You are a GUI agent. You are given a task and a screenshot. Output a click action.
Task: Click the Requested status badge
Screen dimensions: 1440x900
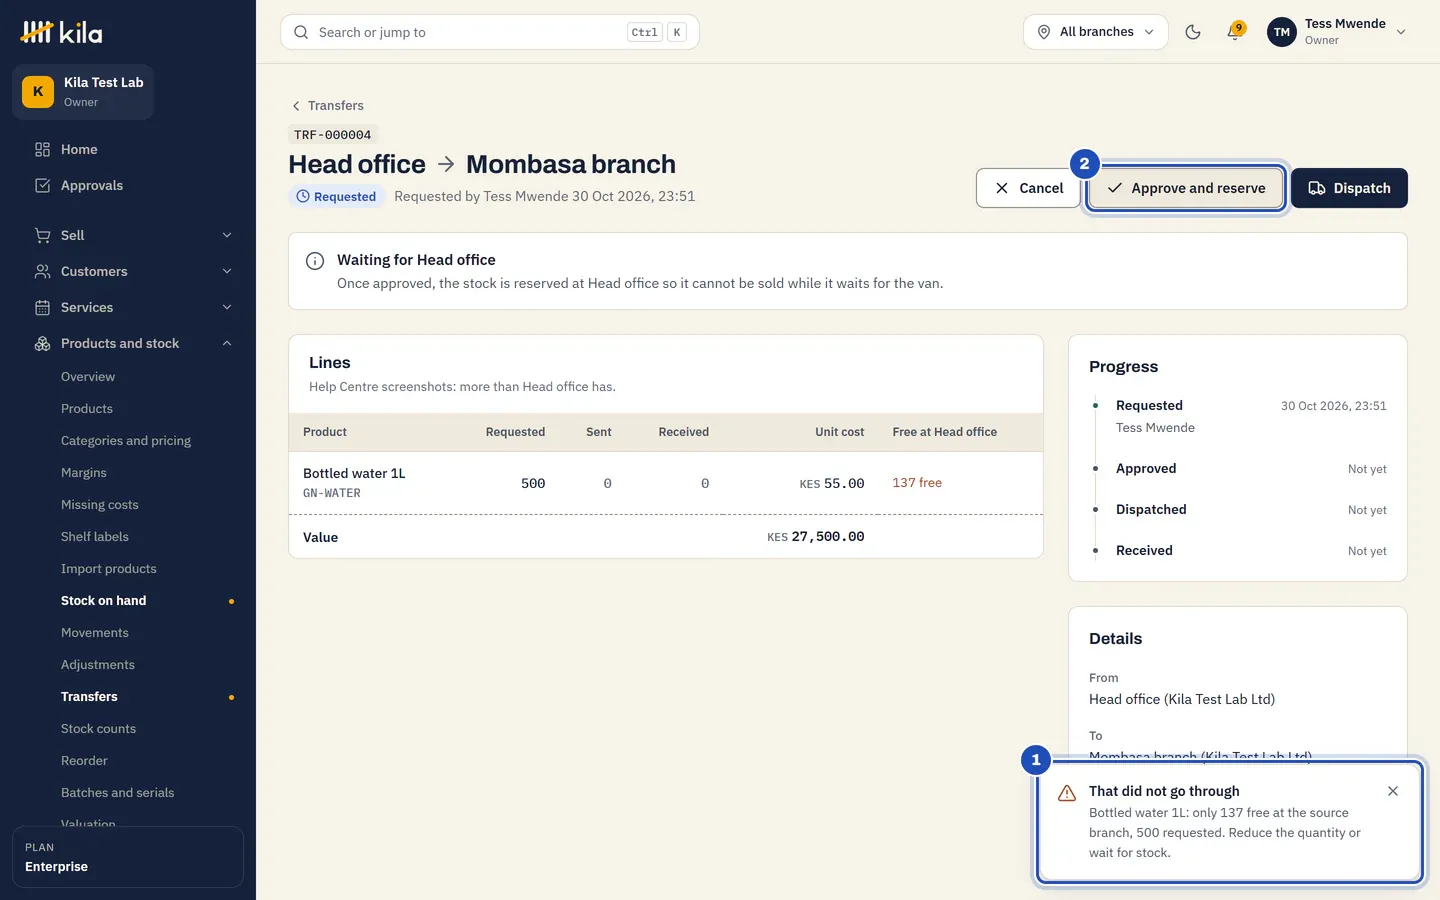point(336,197)
